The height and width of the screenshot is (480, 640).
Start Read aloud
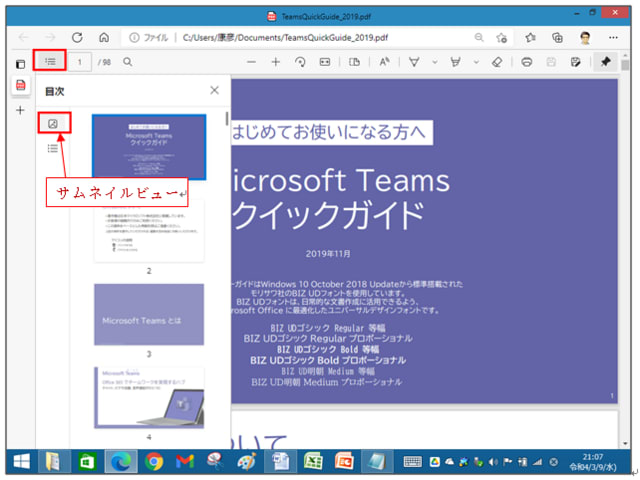(x=384, y=62)
